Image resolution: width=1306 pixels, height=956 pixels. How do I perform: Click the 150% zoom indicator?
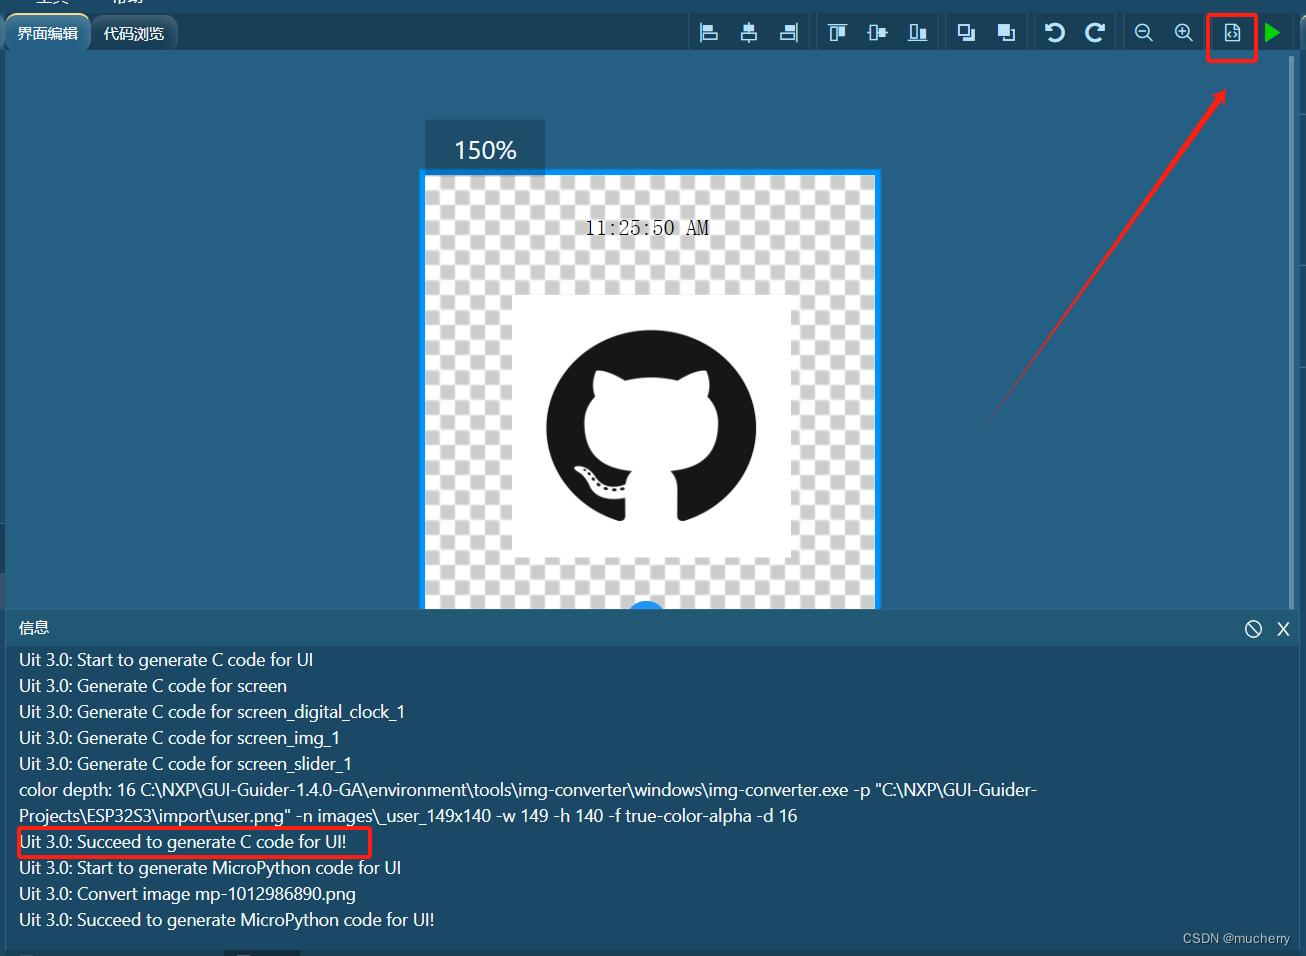(x=485, y=150)
